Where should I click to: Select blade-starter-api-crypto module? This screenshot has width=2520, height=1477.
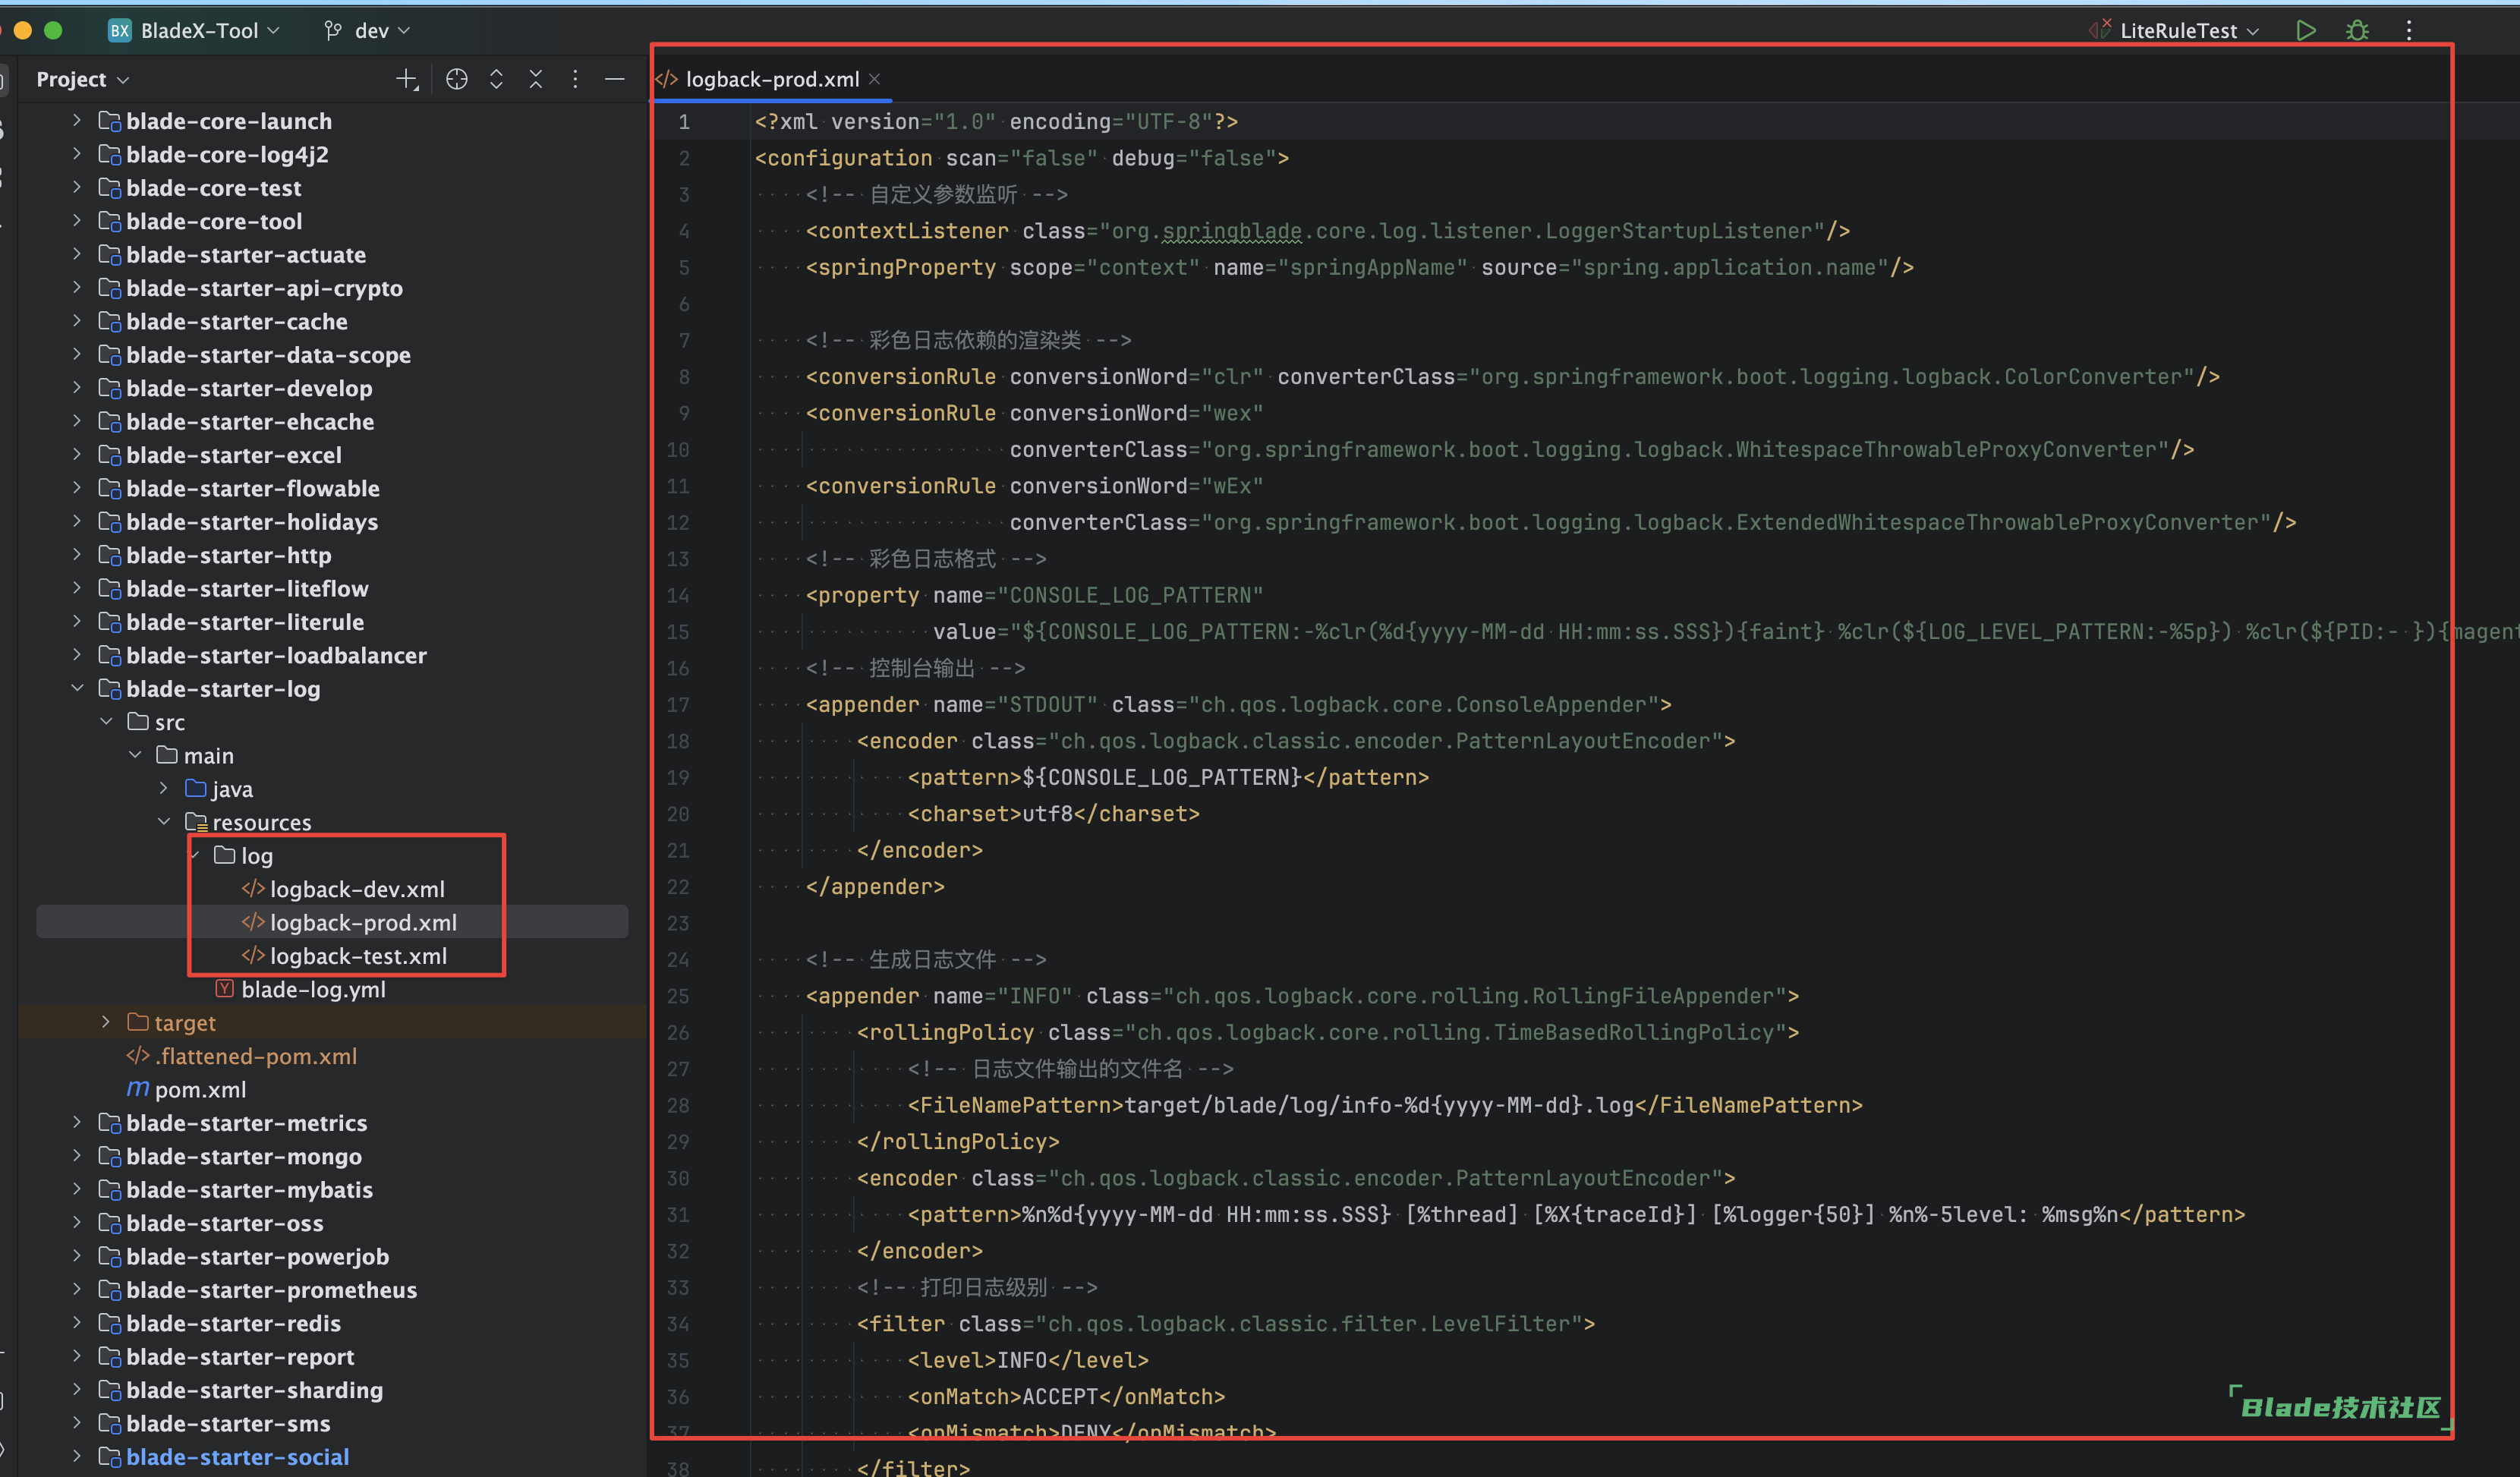coord(264,288)
